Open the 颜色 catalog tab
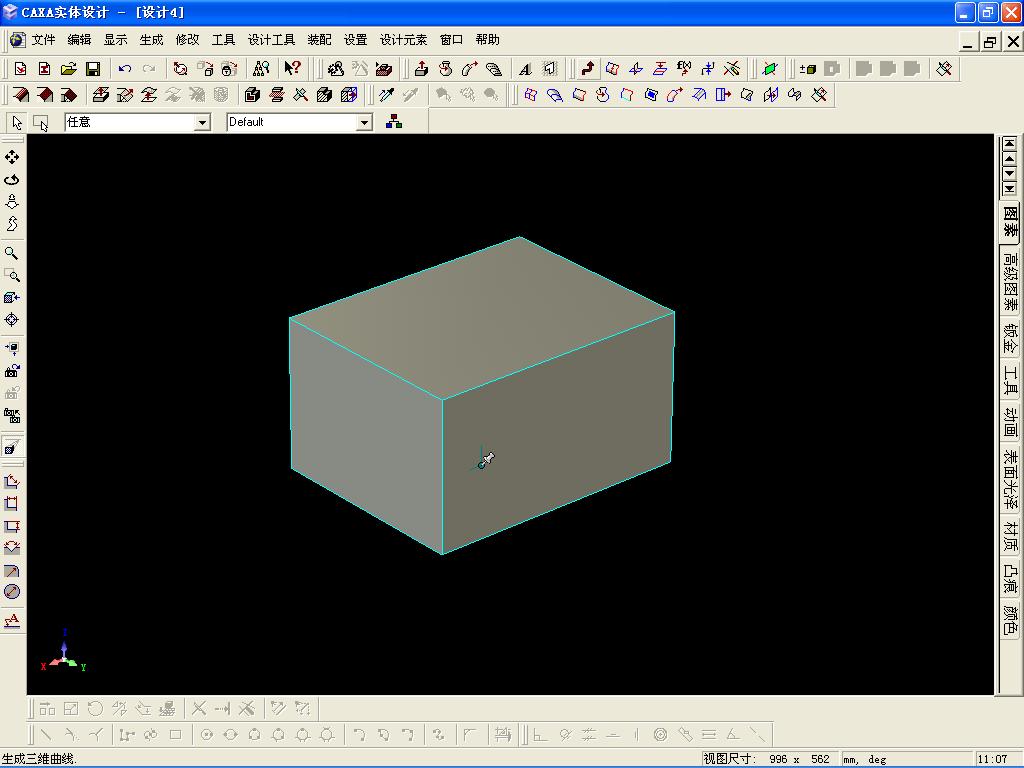1024x768 pixels. [1010, 620]
